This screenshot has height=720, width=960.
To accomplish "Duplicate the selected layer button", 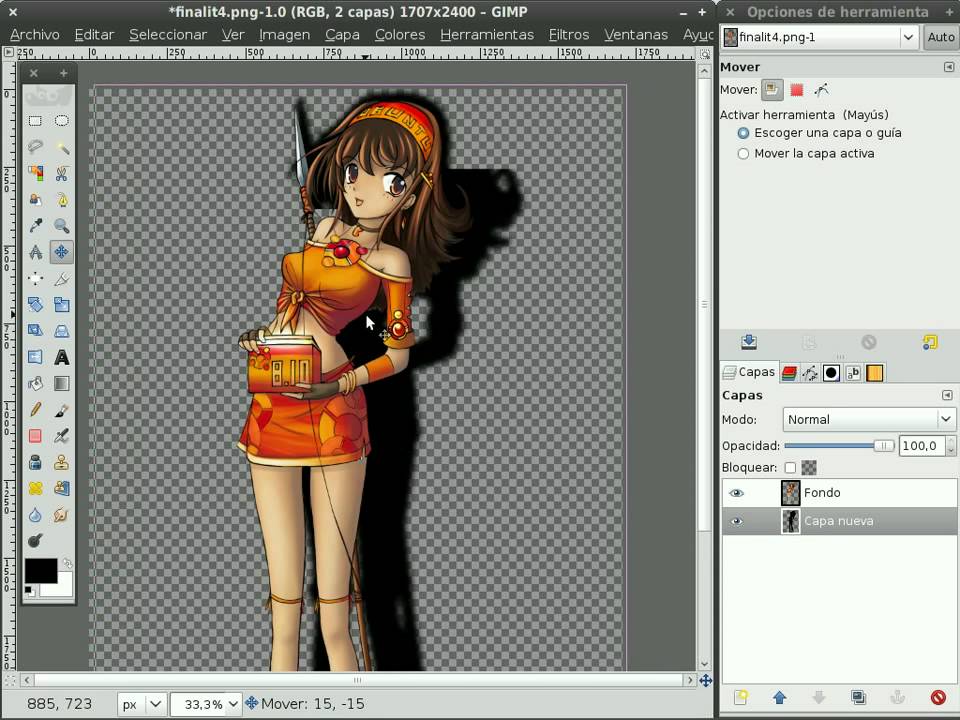I will (858, 697).
